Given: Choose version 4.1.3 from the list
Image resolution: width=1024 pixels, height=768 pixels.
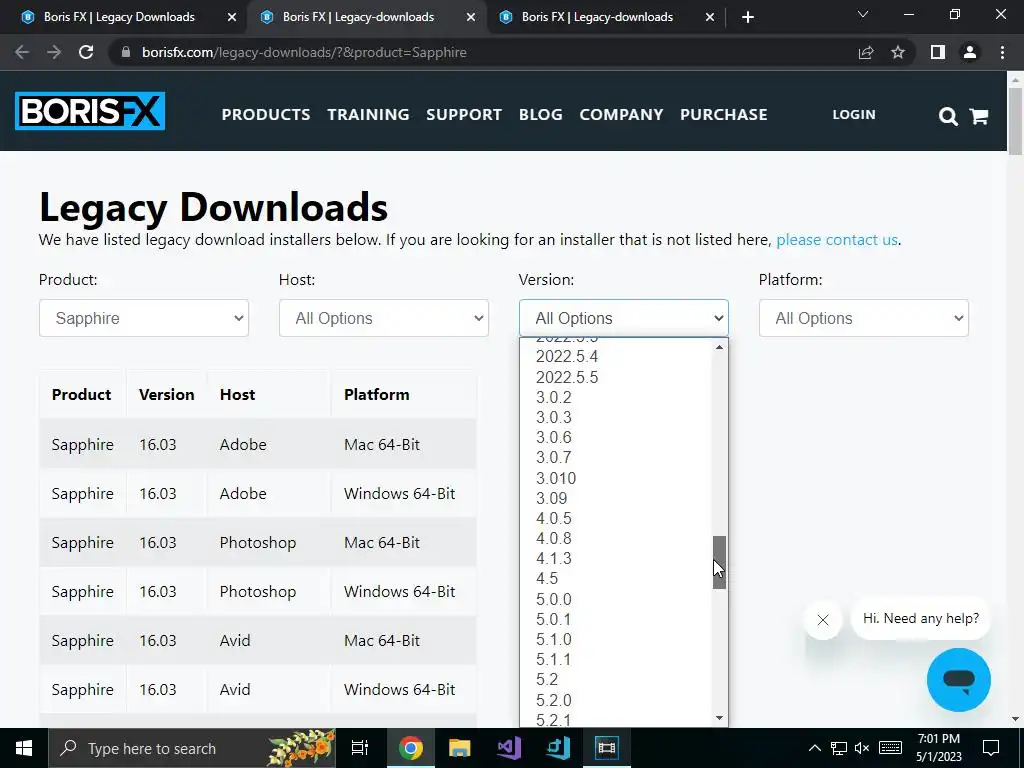Looking at the screenshot, I should click(x=554, y=558).
